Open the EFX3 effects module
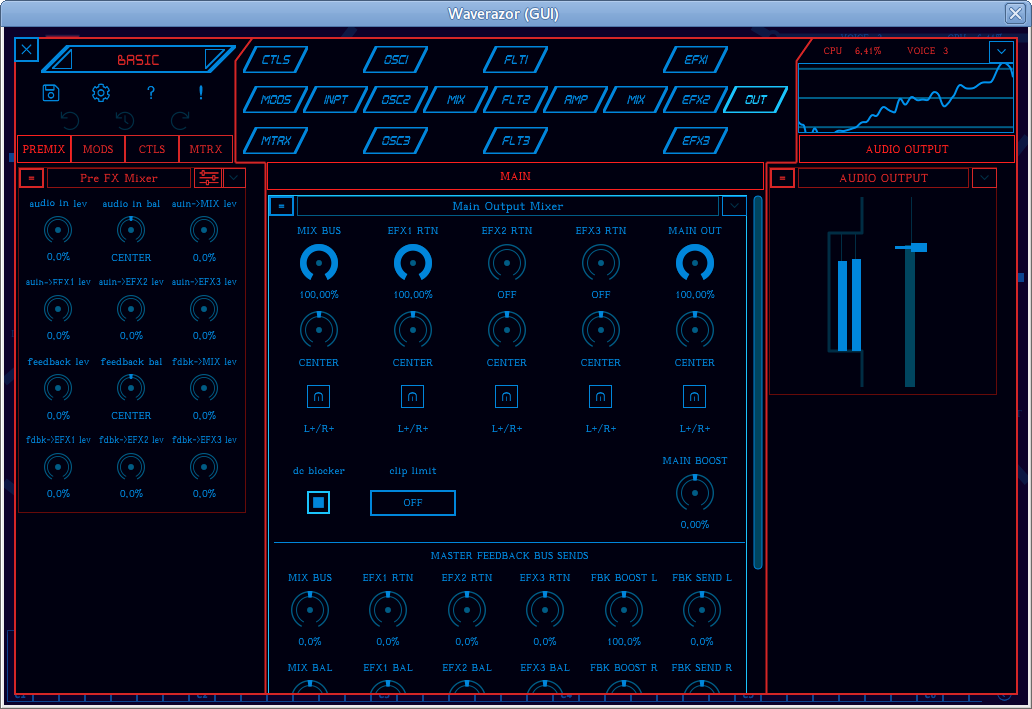The width and height of the screenshot is (1032, 709). [696, 141]
